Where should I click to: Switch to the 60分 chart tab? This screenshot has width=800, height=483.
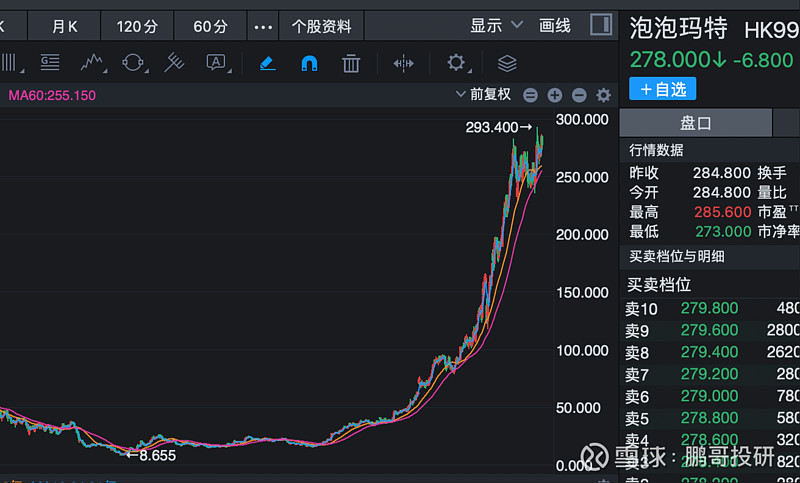click(210, 26)
